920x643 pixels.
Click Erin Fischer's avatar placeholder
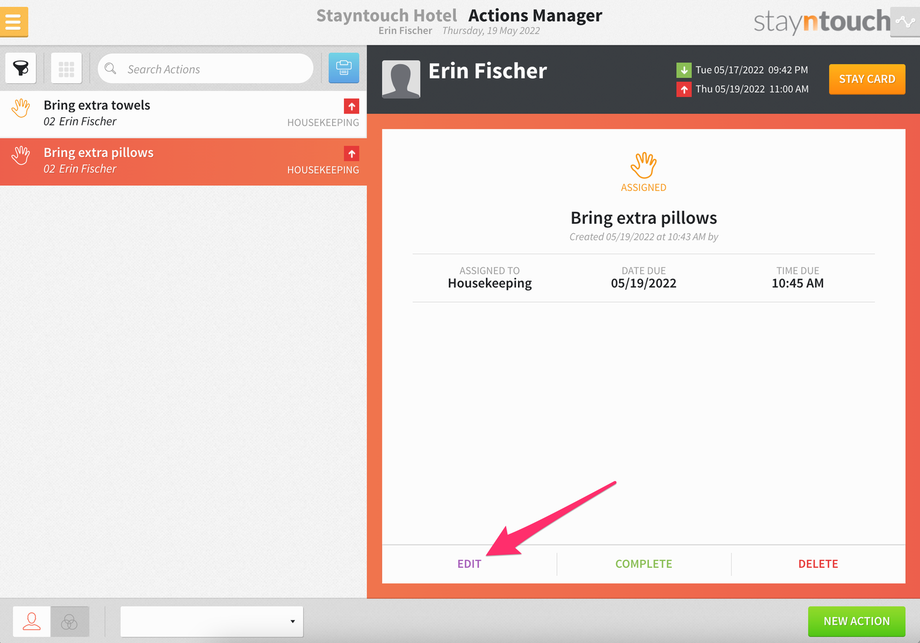click(x=401, y=79)
